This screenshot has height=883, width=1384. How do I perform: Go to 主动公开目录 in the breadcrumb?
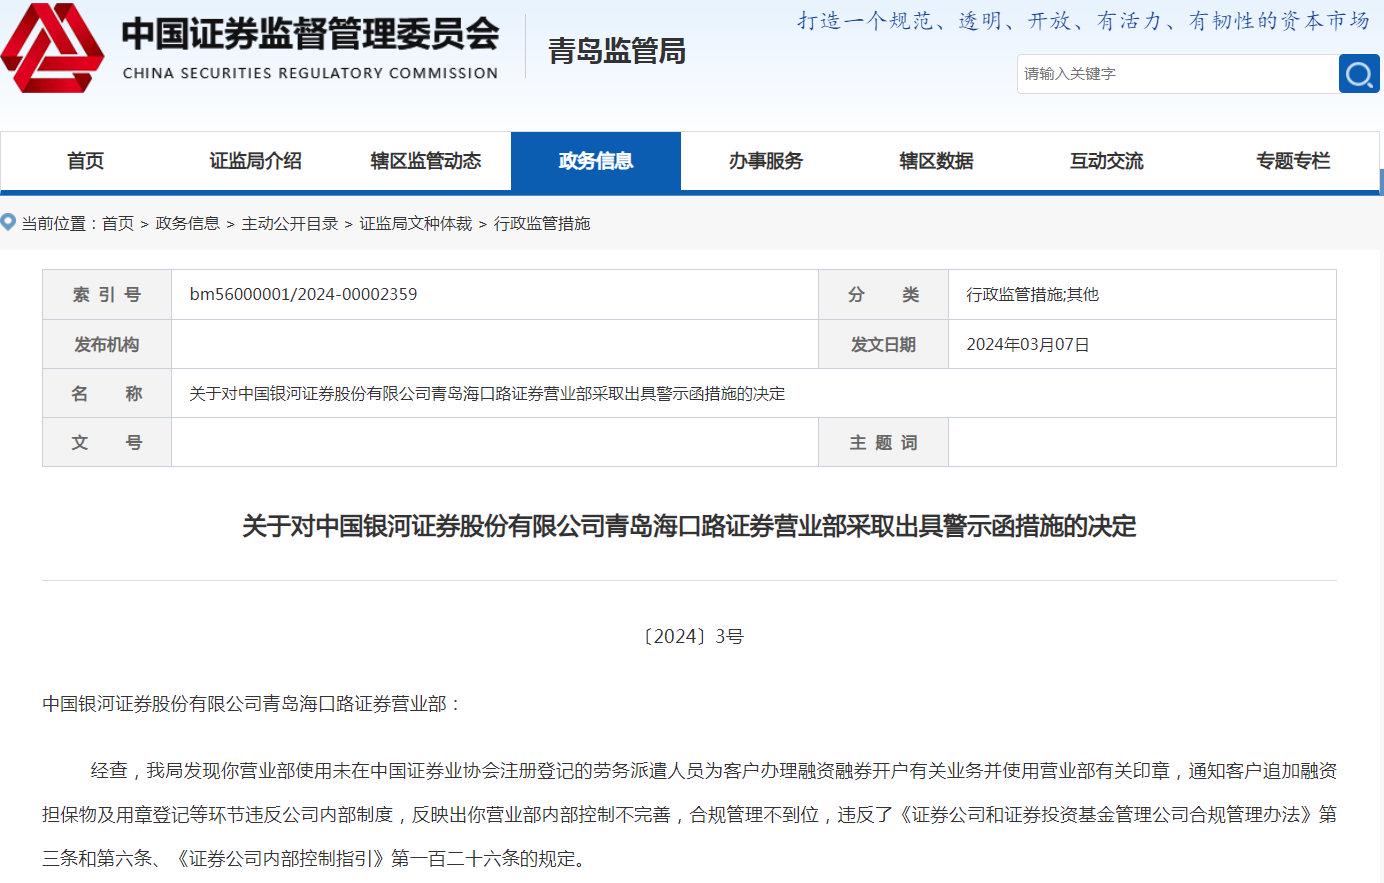point(290,223)
